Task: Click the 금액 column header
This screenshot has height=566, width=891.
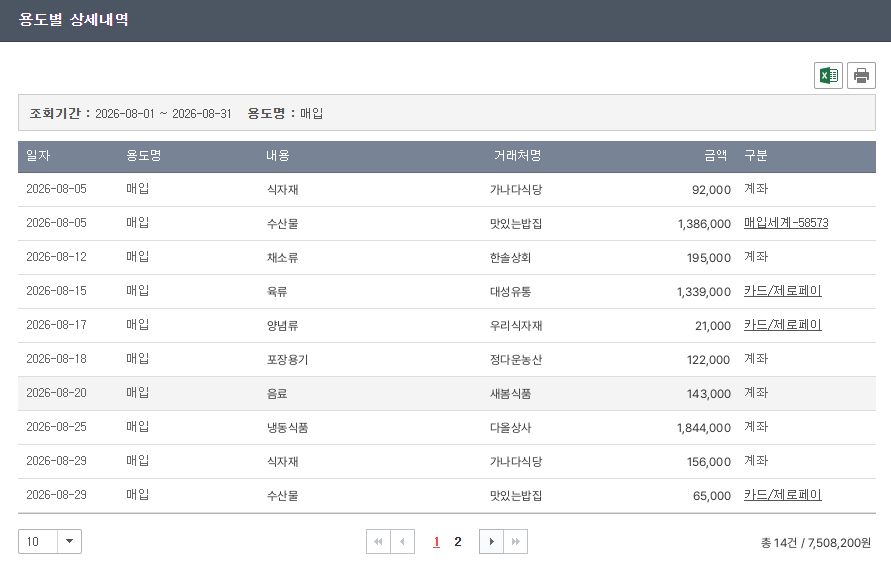Action: (715, 156)
